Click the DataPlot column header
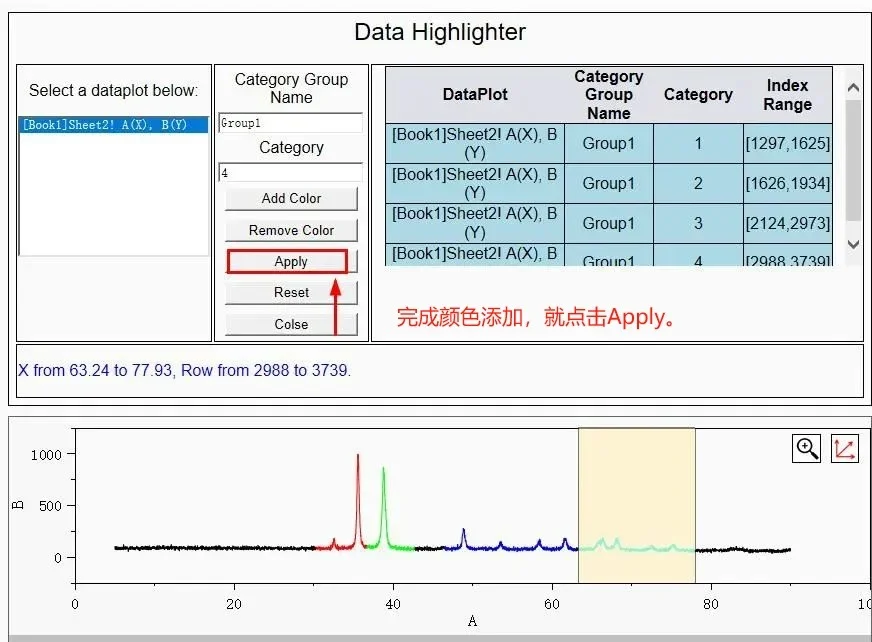872x642 pixels. [x=475, y=95]
